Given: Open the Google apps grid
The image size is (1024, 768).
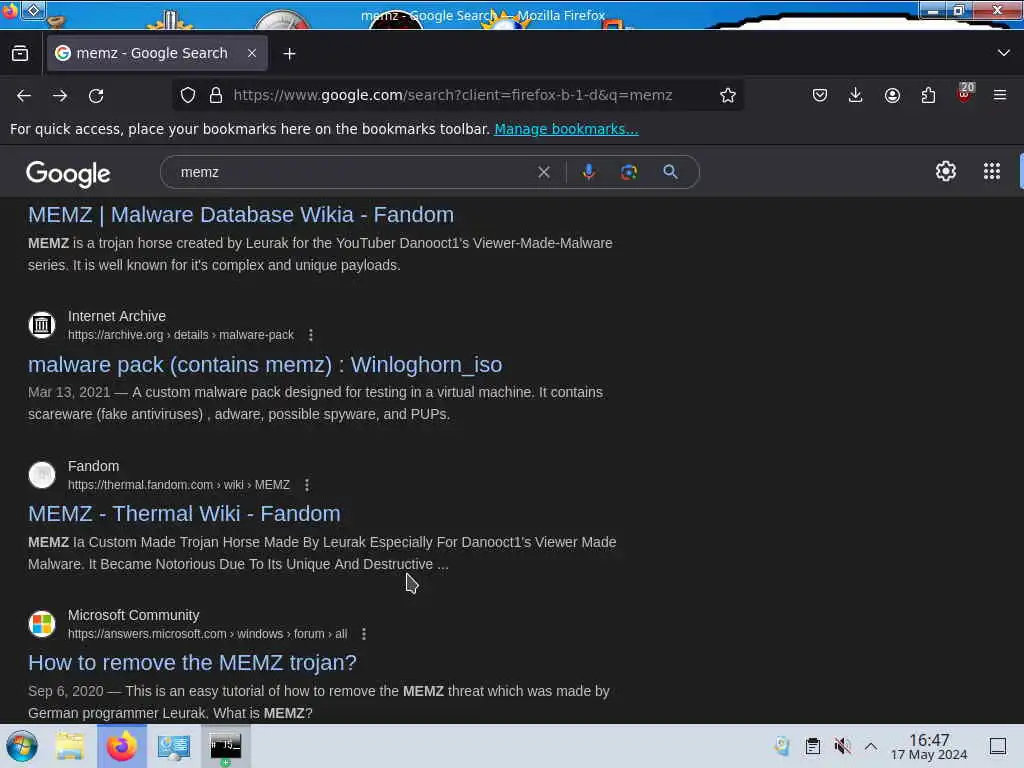Looking at the screenshot, I should tap(992, 171).
